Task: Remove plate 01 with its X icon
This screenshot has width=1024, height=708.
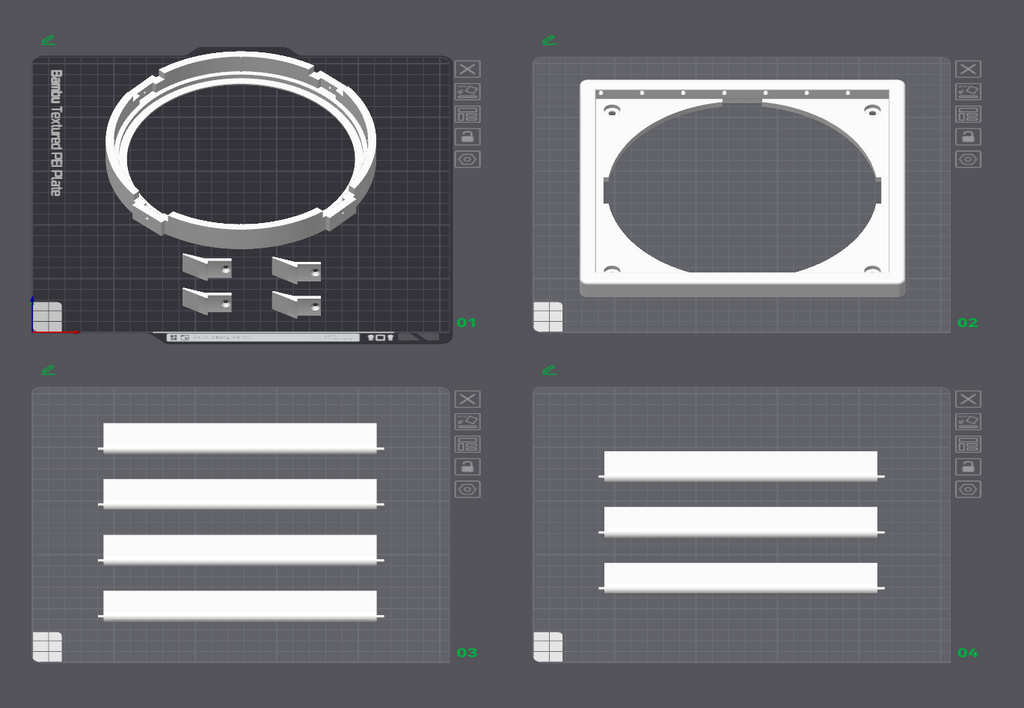Action: (468, 69)
